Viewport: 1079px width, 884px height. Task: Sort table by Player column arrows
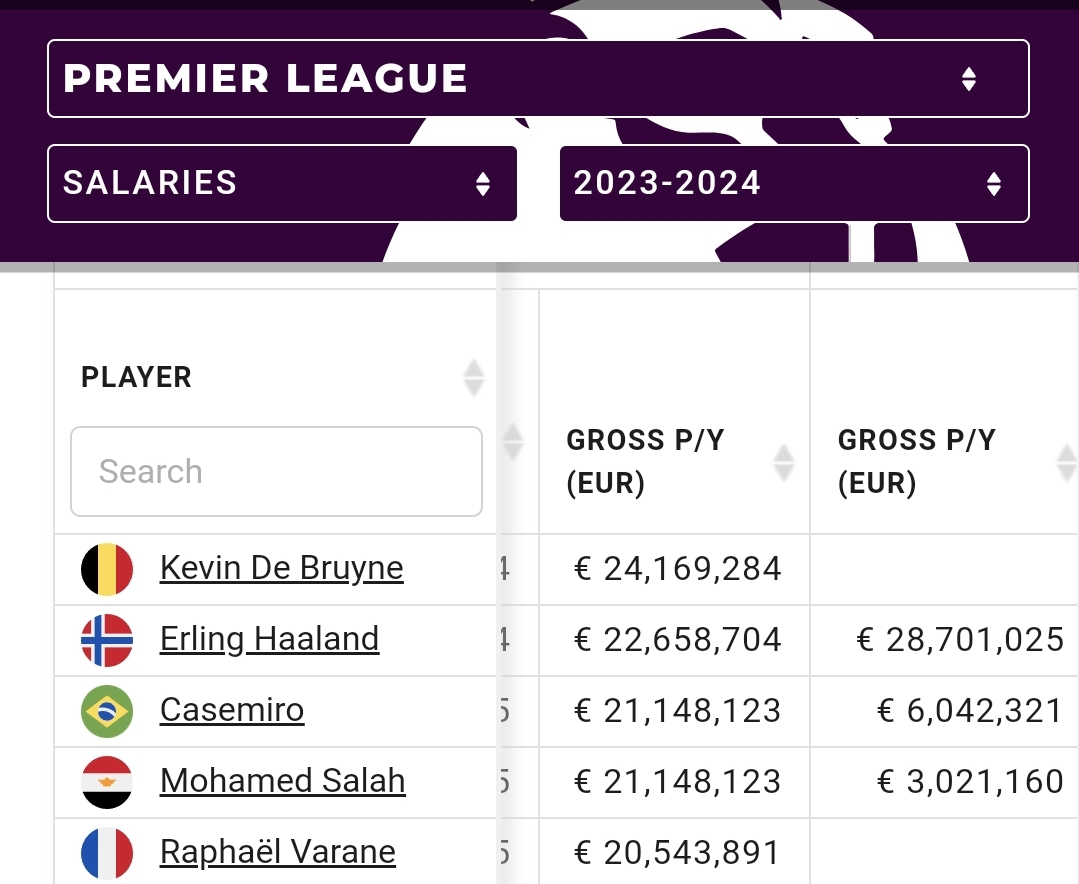pos(474,377)
